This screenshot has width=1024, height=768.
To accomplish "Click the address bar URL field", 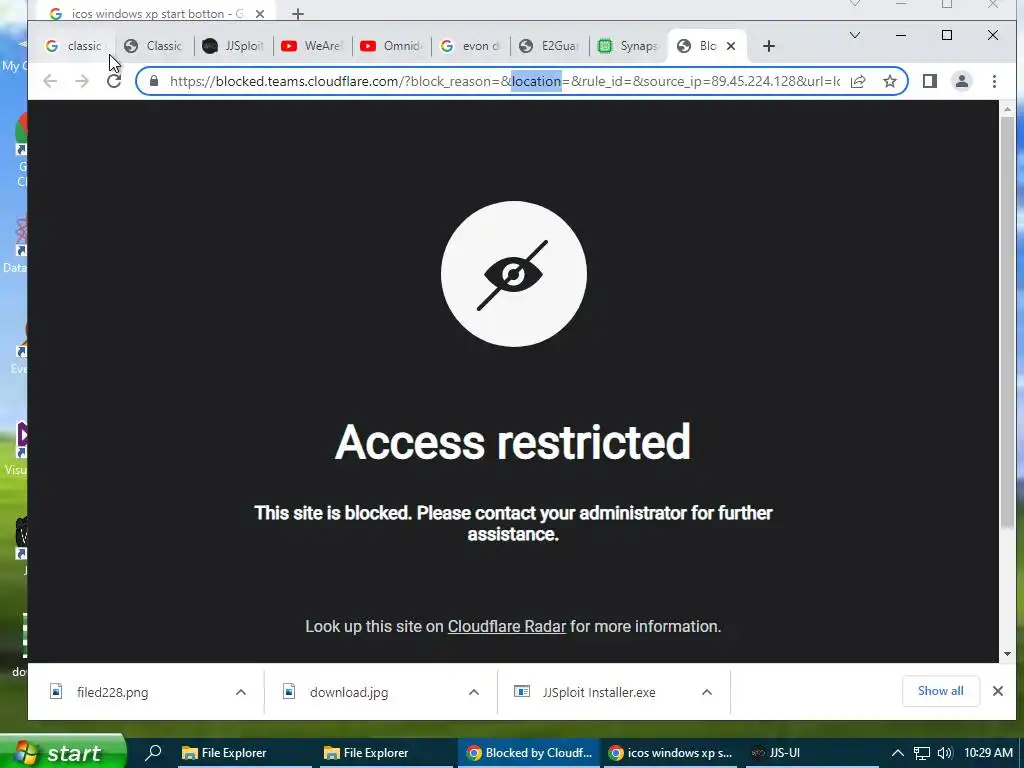I will pos(504,81).
